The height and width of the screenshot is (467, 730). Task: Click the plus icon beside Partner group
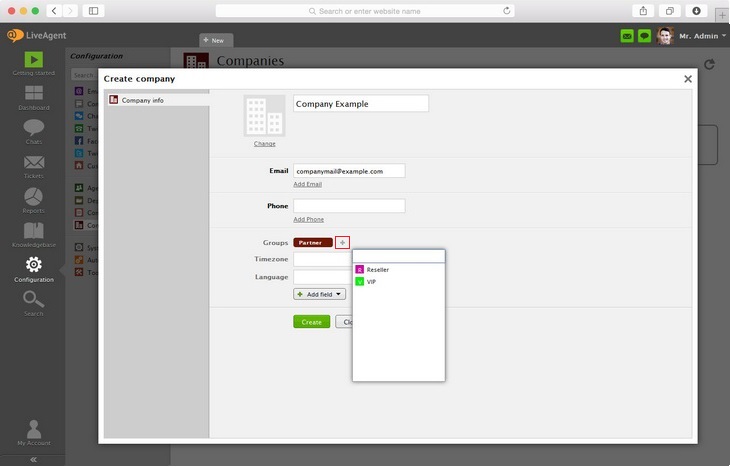(x=343, y=243)
